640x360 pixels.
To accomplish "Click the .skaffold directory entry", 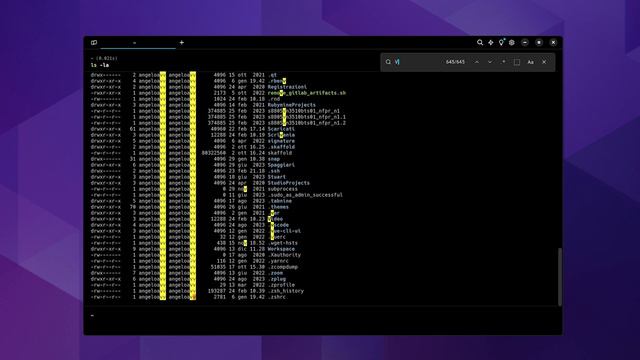I will click(281, 147).
